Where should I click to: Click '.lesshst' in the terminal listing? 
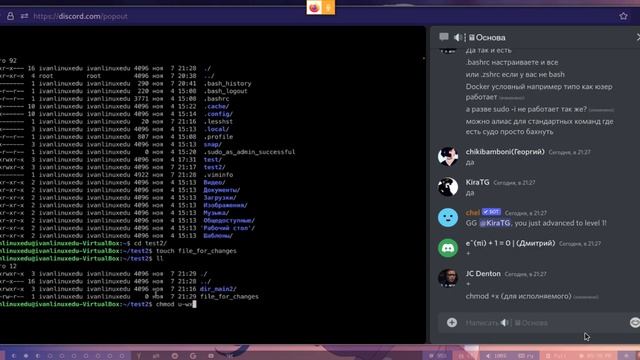[x=218, y=122]
